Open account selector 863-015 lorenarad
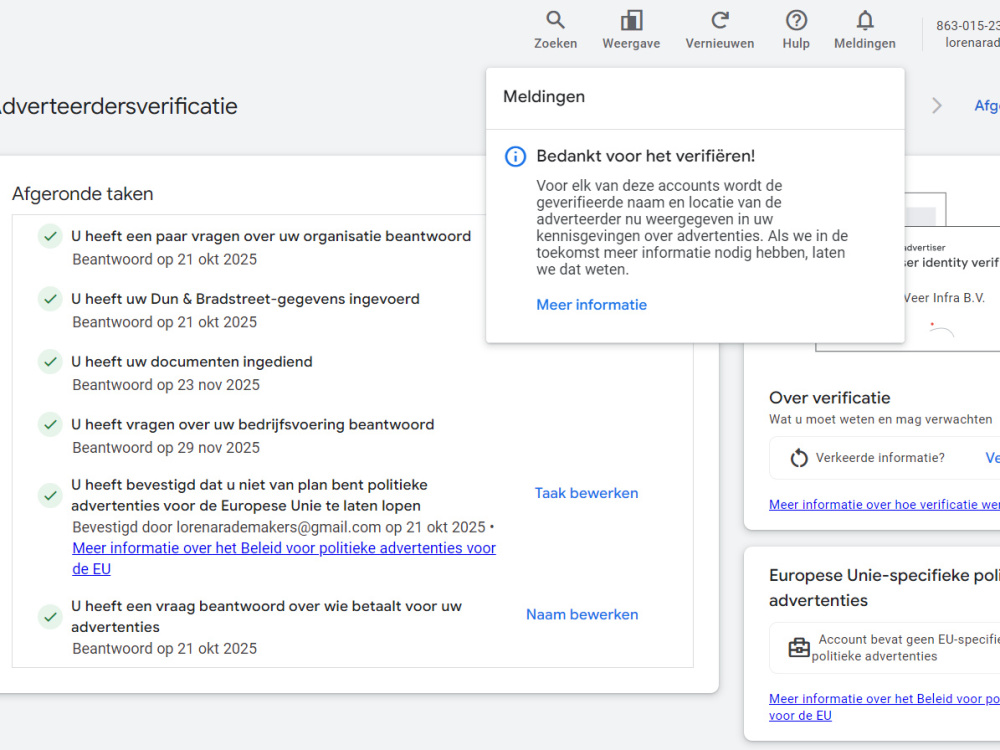 click(x=967, y=34)
